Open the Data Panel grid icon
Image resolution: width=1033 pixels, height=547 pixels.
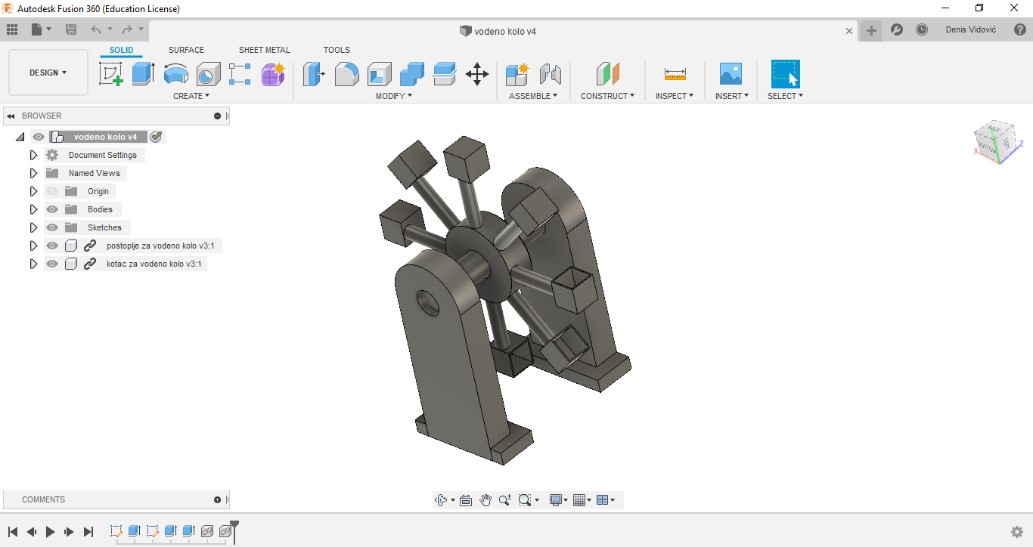(x=12, y=30)
